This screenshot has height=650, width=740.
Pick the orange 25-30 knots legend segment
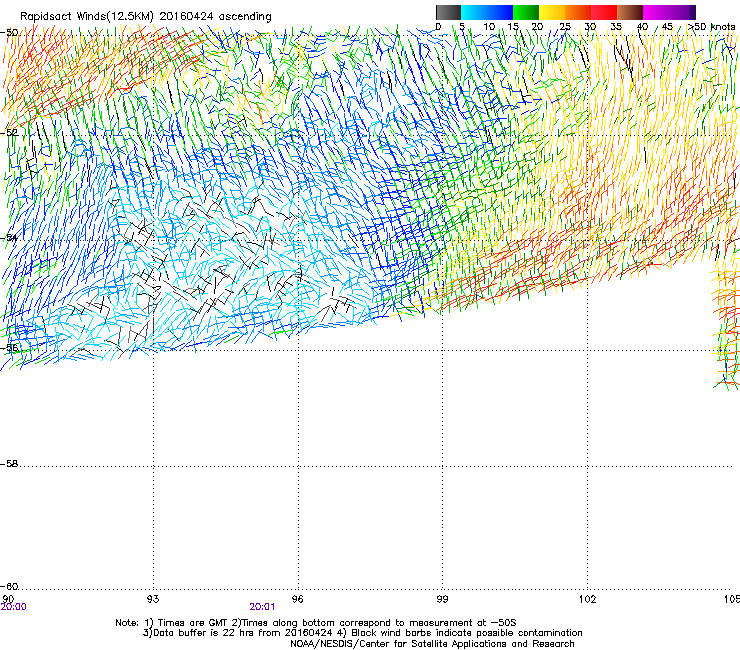(x=578, y=12)
